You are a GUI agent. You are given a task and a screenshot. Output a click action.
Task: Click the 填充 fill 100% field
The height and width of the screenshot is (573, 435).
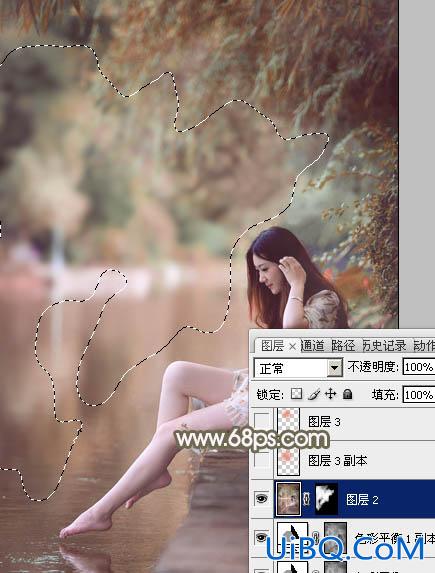[x=419, y=395]
